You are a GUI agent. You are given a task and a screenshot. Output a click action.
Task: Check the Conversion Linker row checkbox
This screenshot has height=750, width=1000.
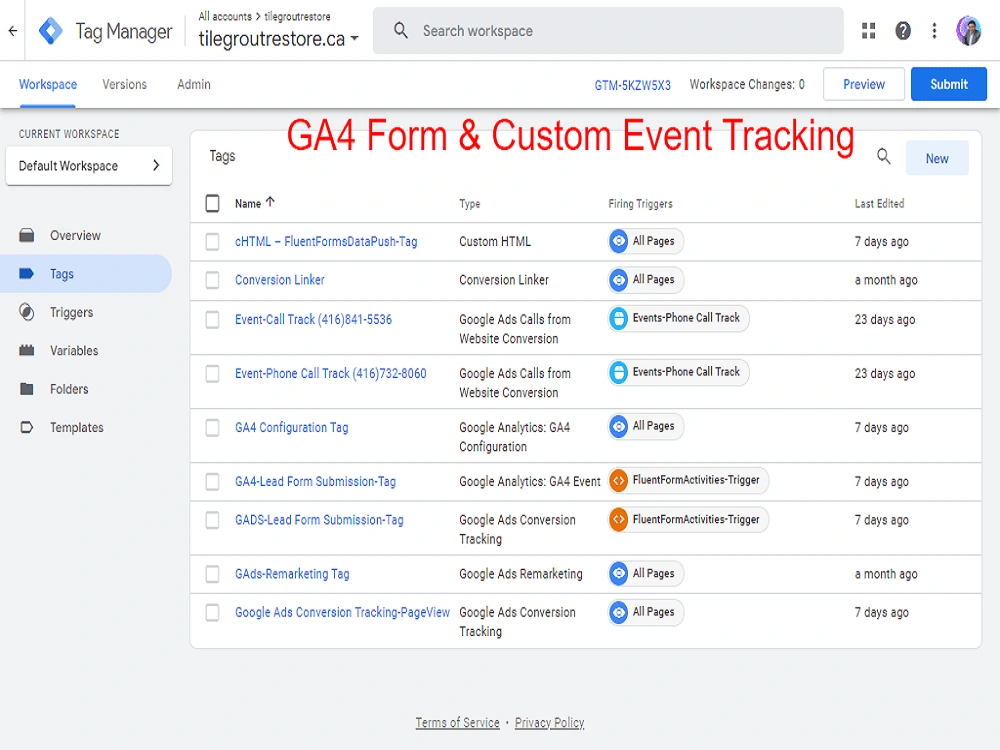coord(212,280)
